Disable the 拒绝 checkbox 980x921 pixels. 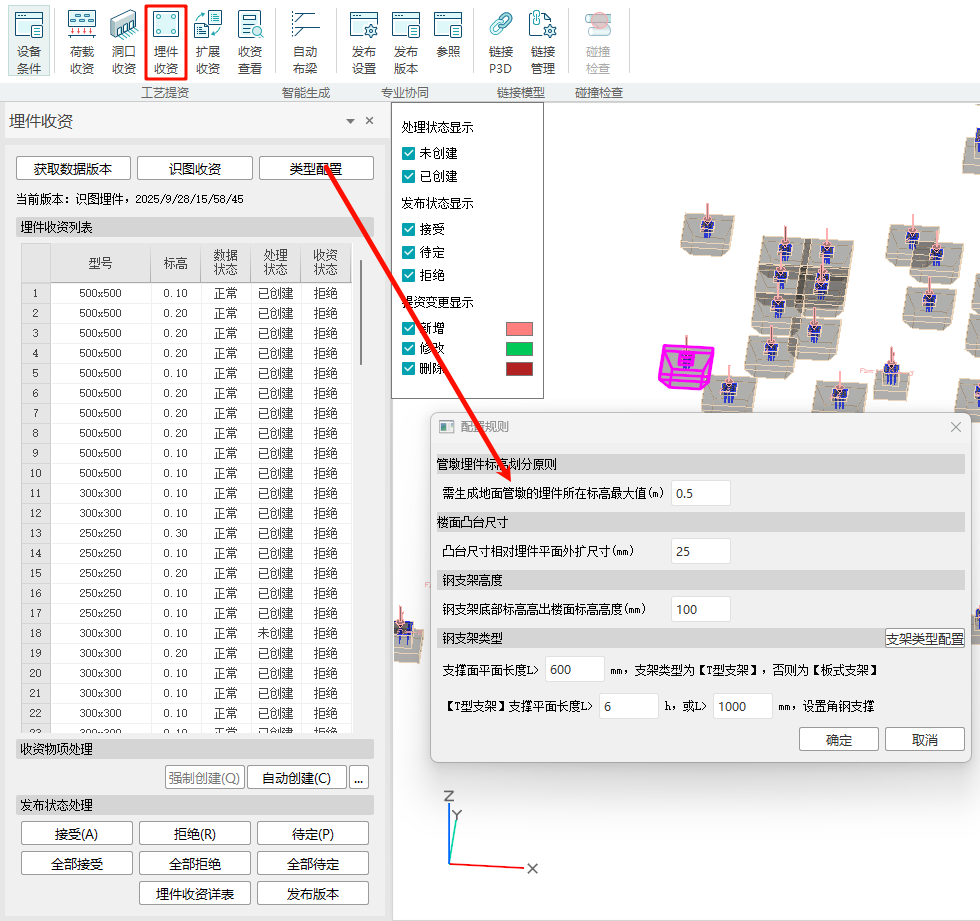pos(408,275)
